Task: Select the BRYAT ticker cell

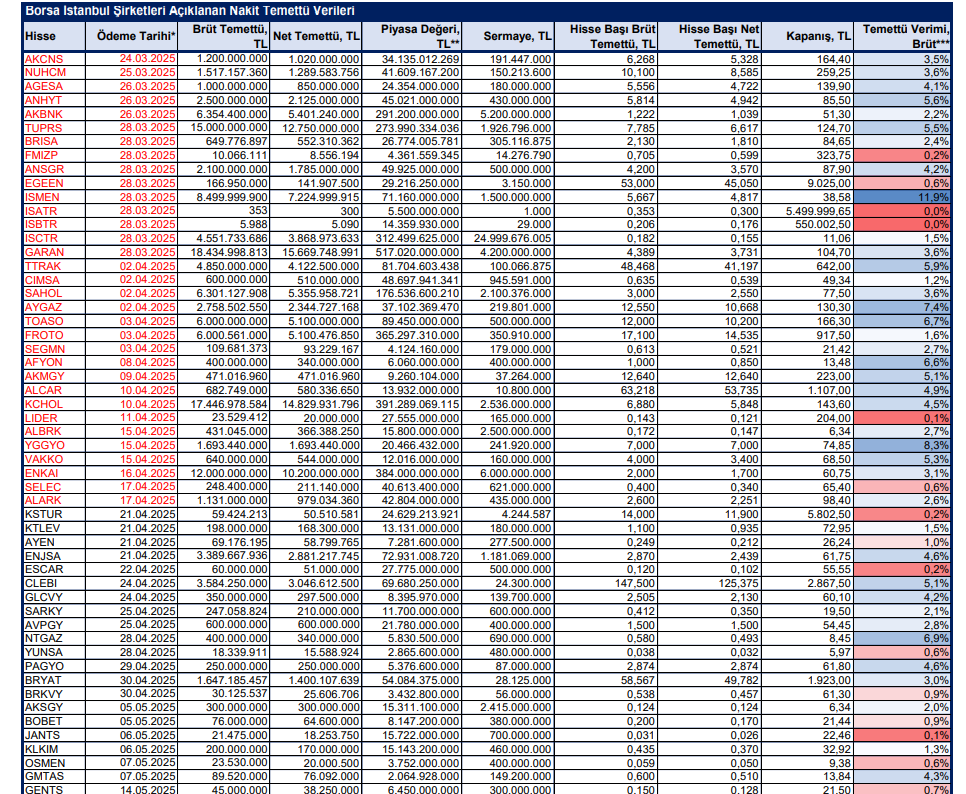Action: coord(43,680)
